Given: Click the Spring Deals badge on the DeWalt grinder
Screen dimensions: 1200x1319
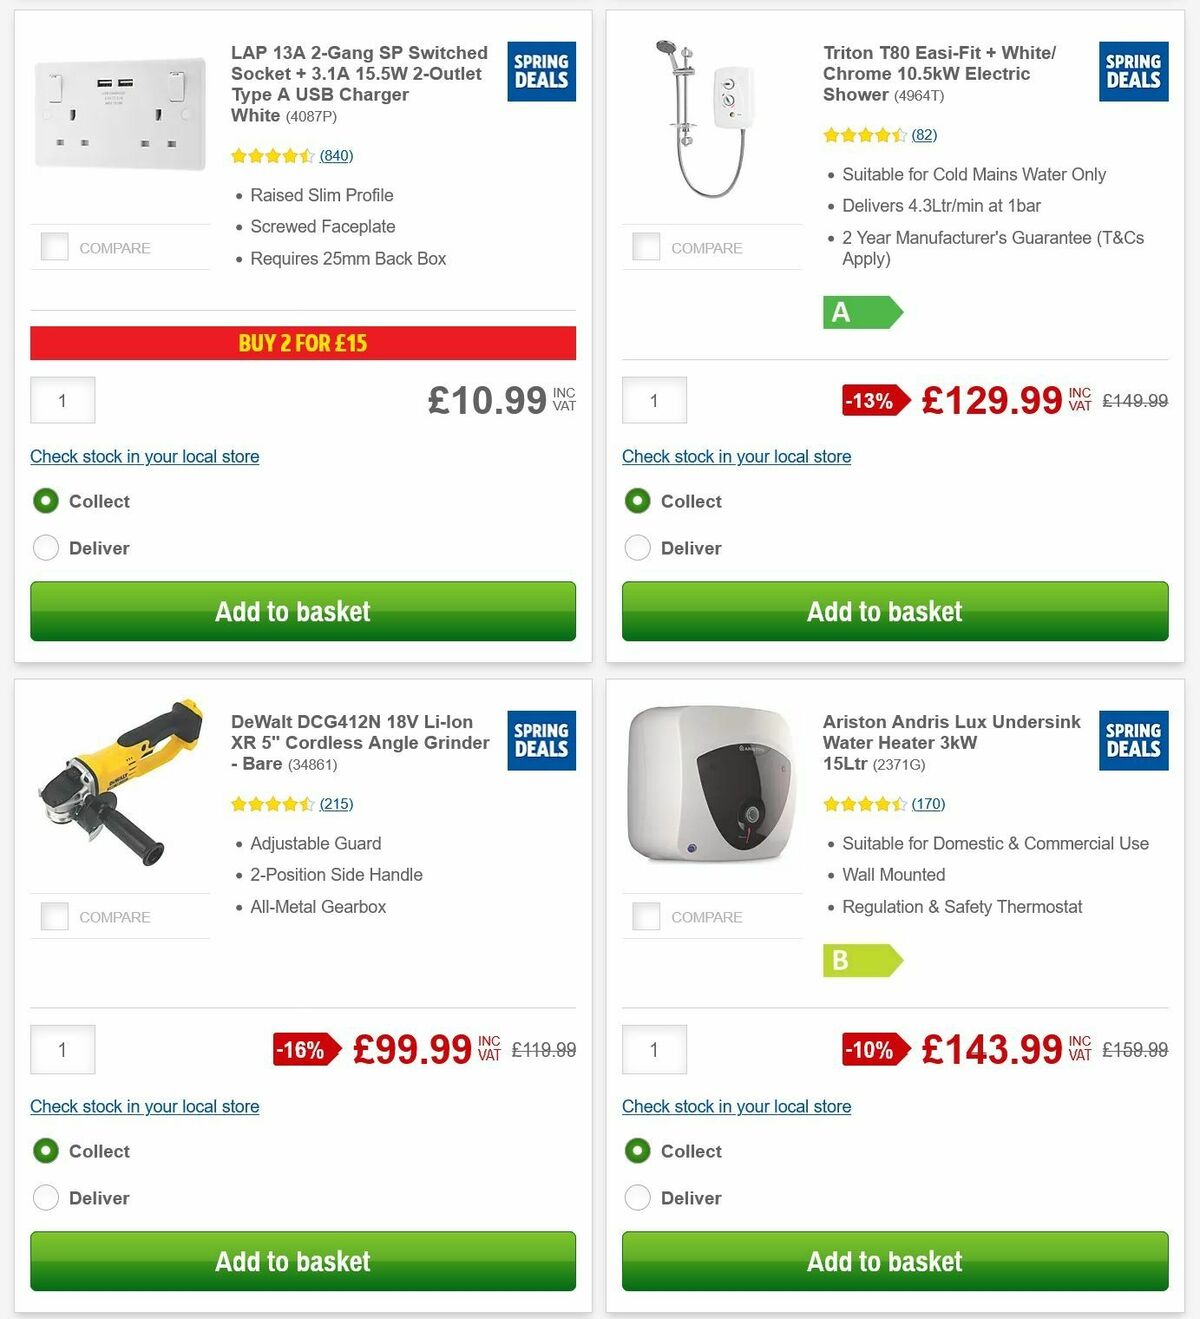Looking at the screenshot, I should pos(540,740).
